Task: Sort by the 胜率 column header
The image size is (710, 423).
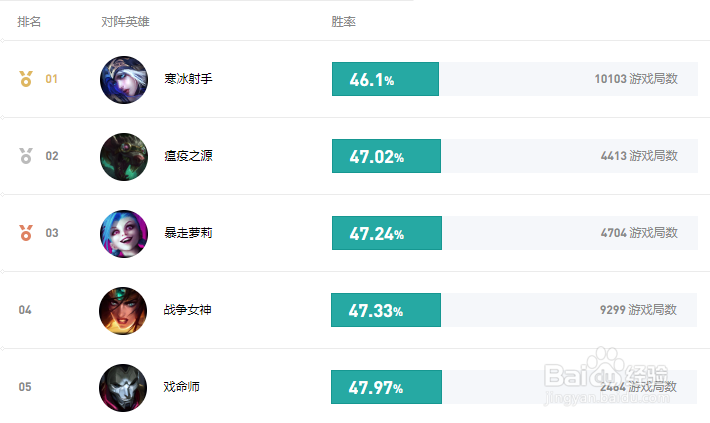Action: click(x=343, y=22)
